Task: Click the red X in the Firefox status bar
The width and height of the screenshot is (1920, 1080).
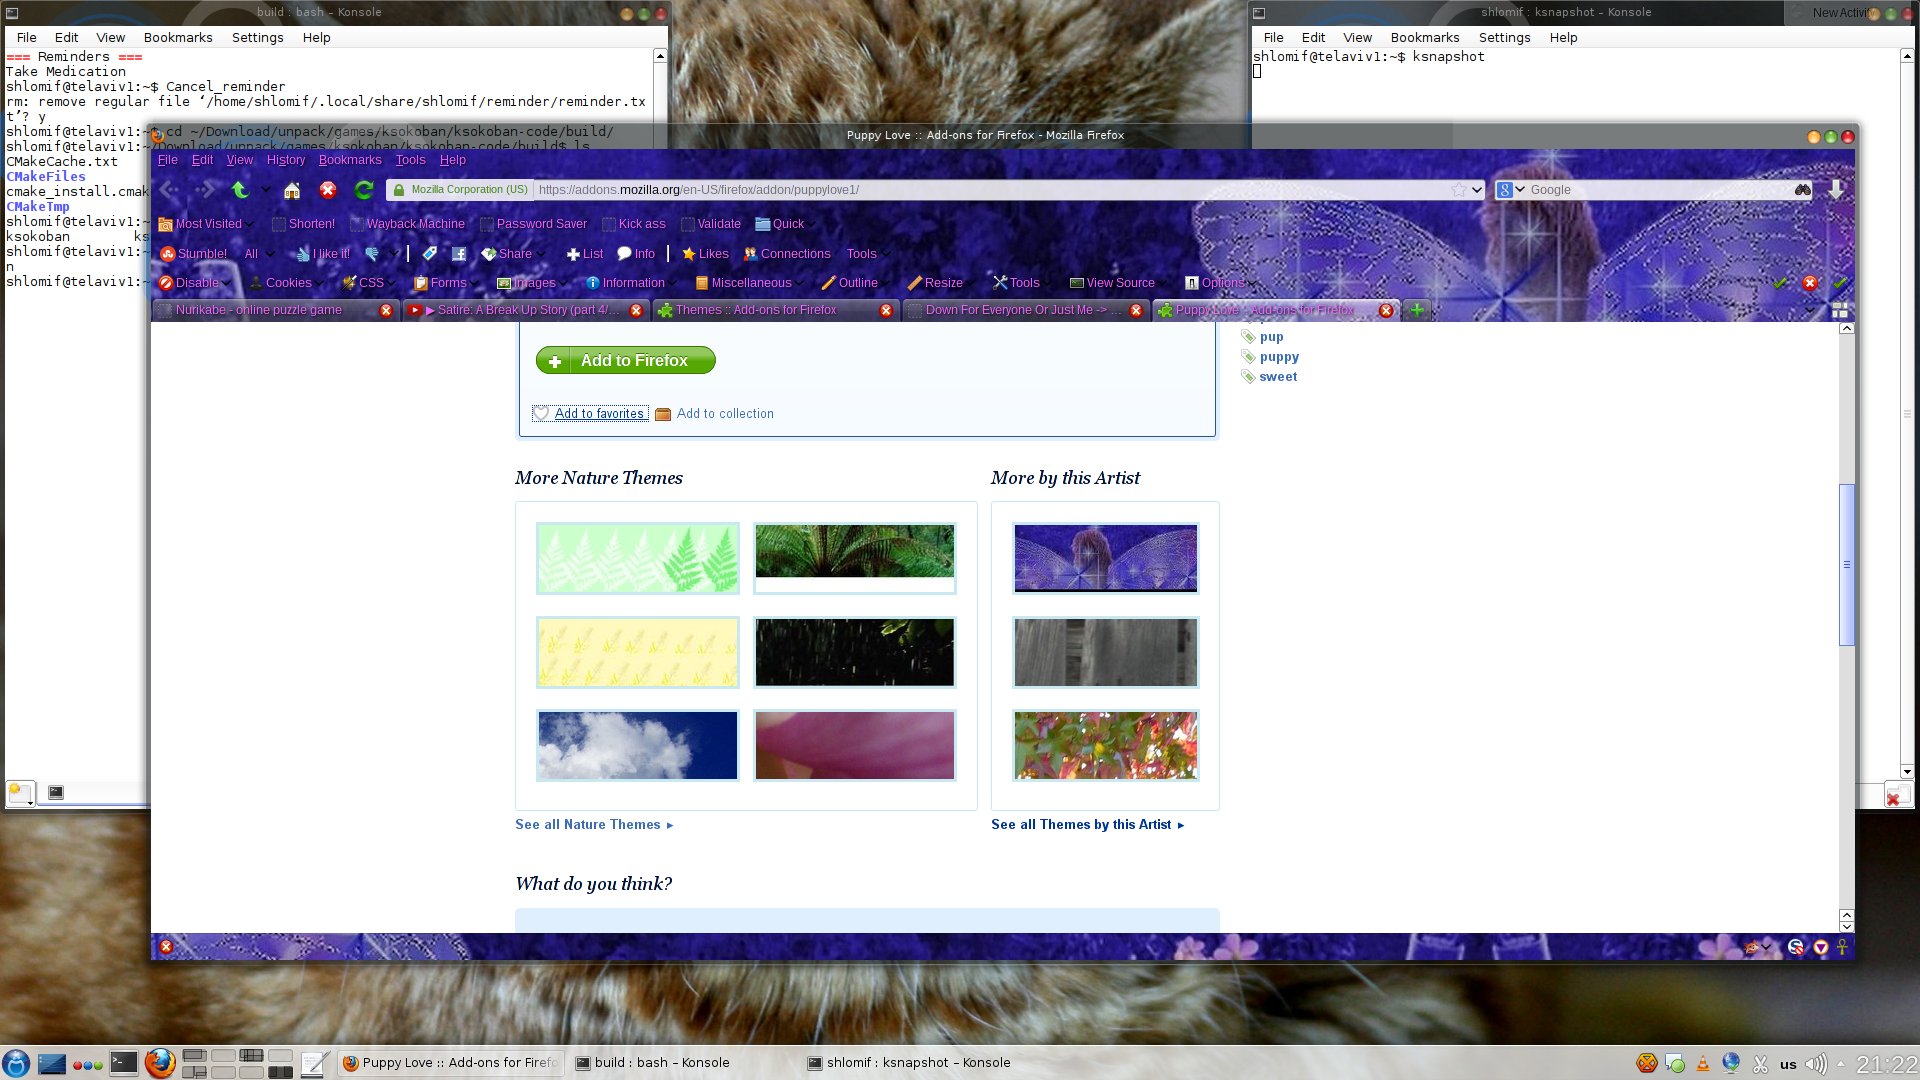Action: [x=166, y=947]
